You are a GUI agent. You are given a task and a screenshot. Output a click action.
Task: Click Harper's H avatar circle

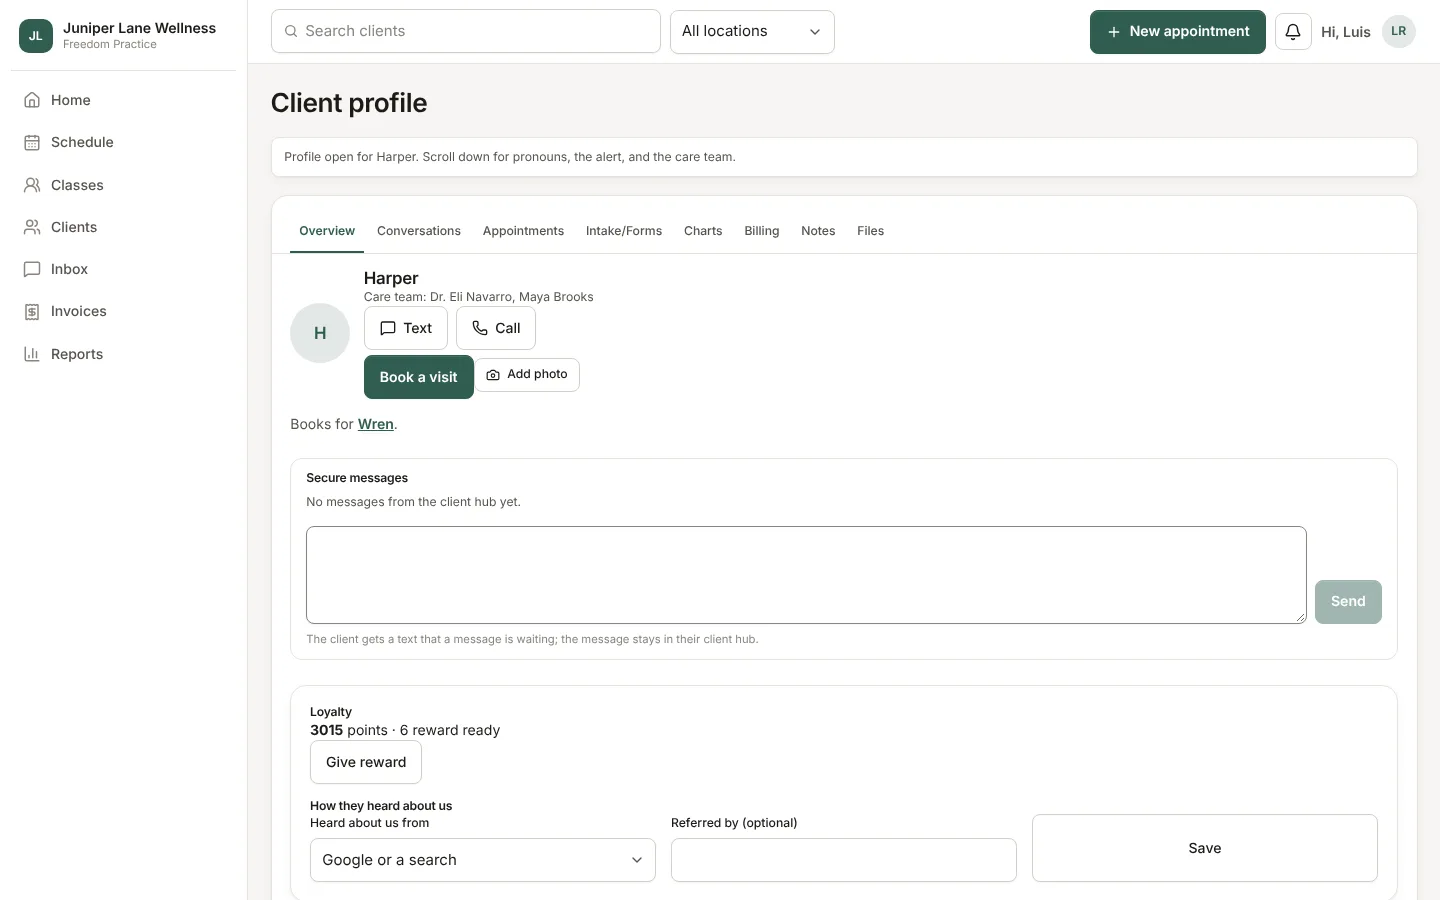pos(320,333)
